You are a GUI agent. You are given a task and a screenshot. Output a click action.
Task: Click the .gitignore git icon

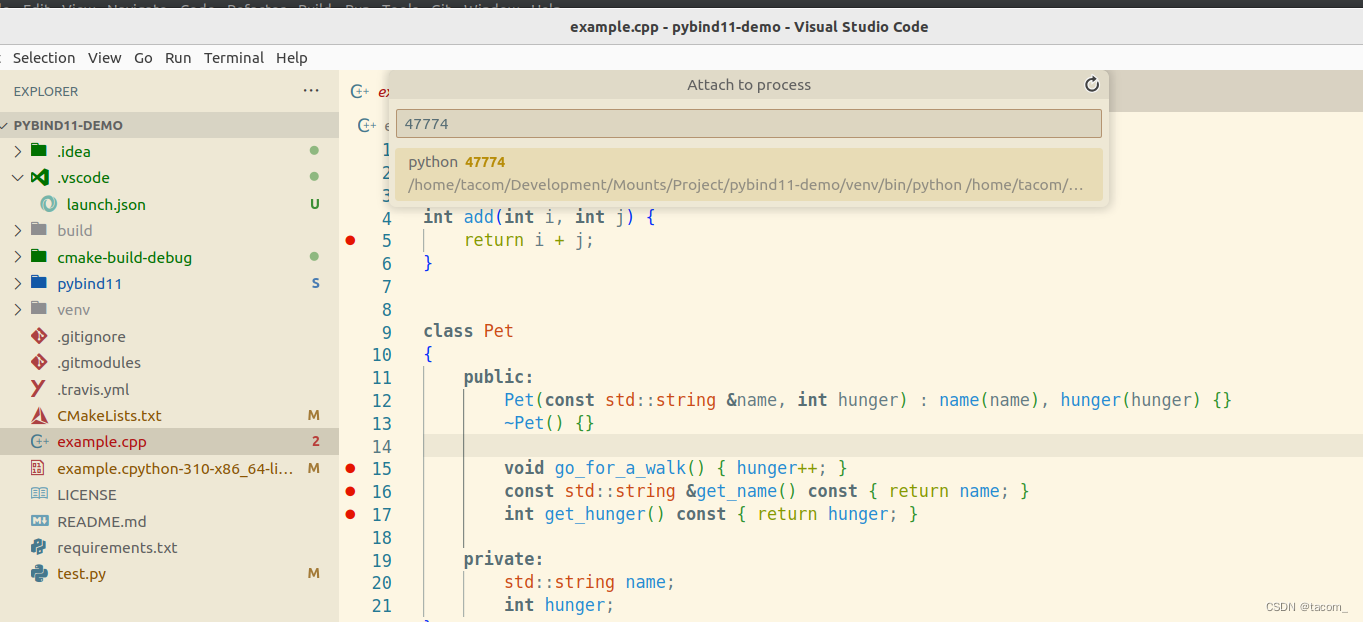pos(39,336)
